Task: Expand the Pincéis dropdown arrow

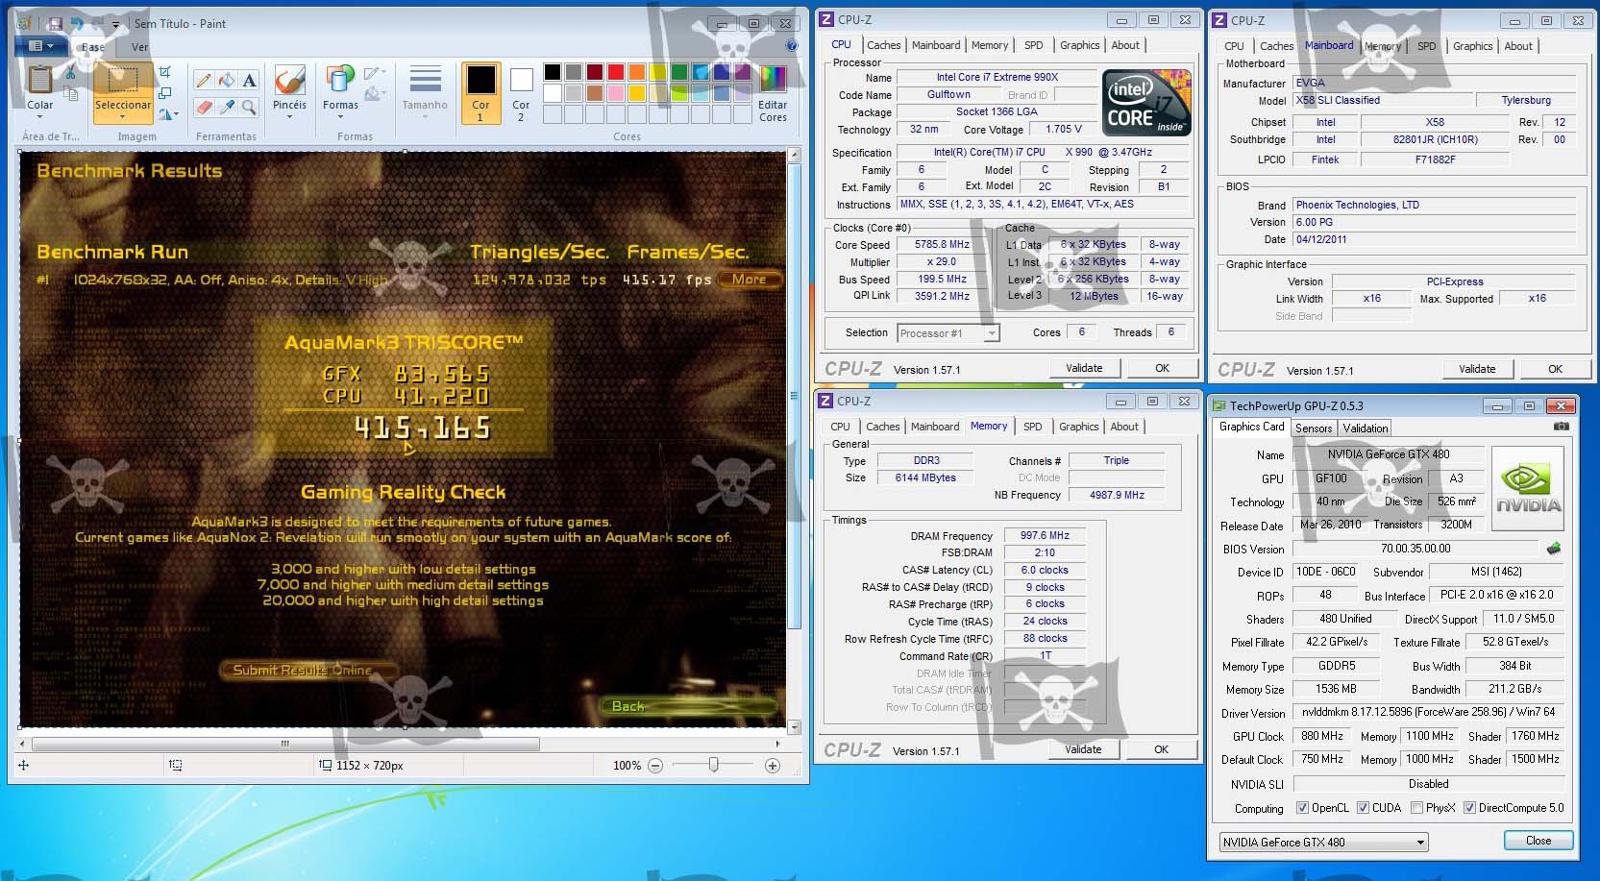Action: pos(289,116)
